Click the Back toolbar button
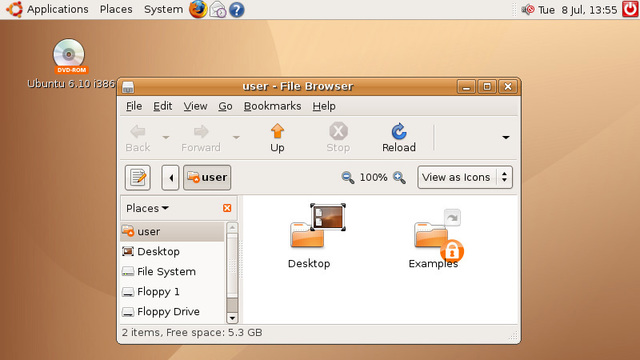The height and width of the screenshot is (360, 640). tap(138, 138)
